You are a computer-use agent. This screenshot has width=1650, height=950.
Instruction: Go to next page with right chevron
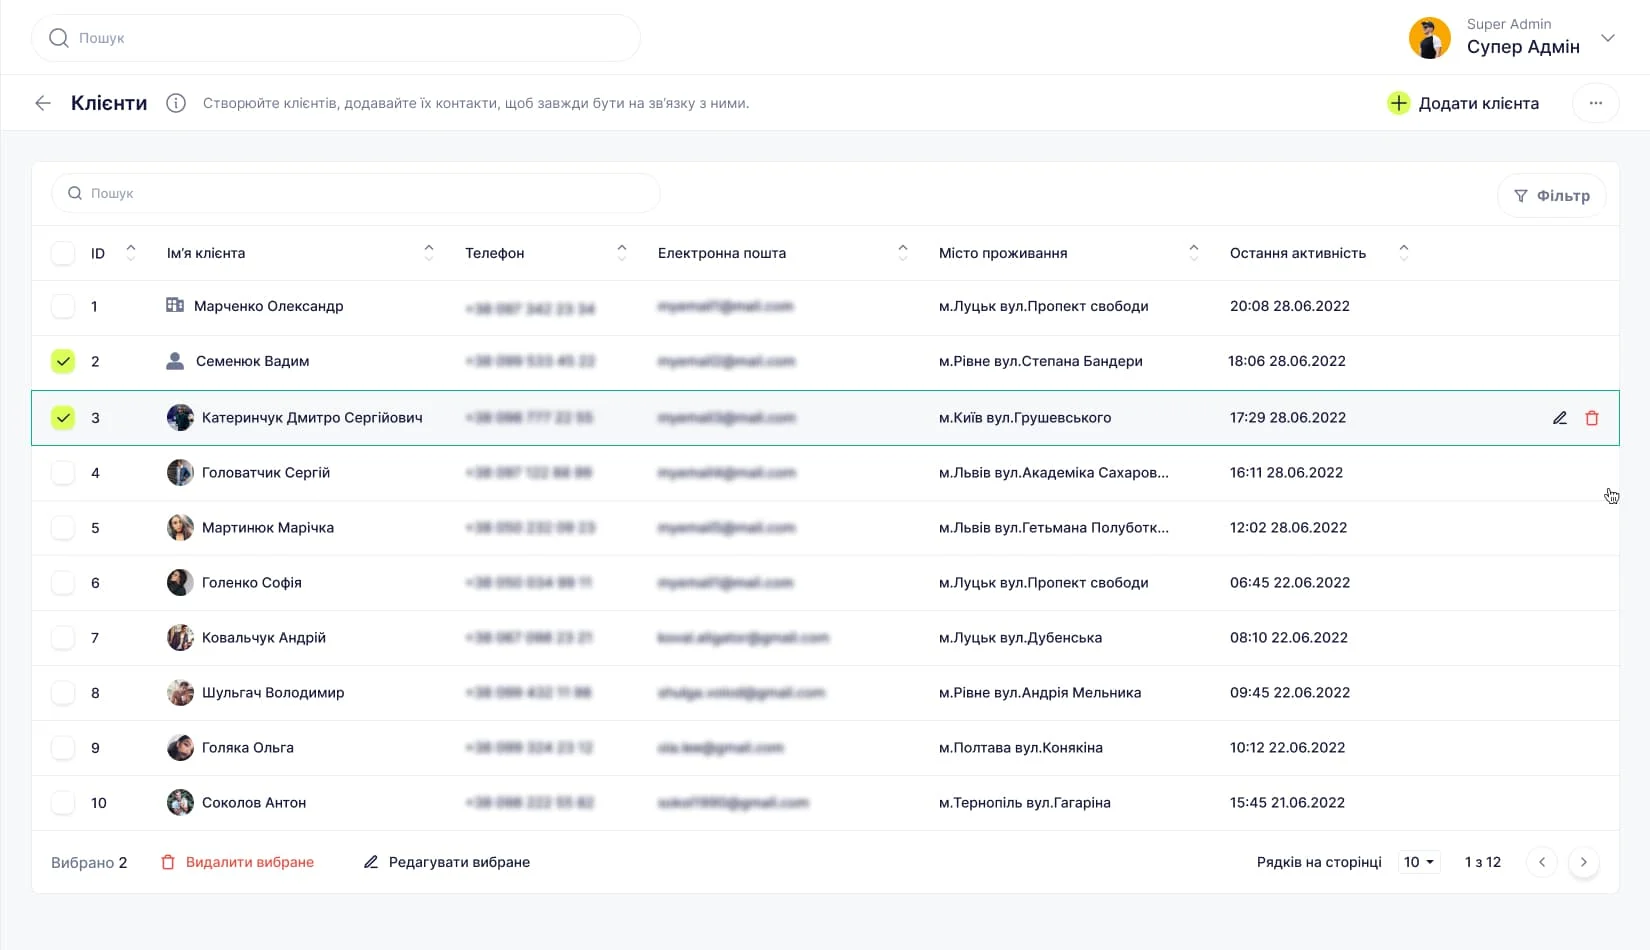pyautogui.click(x=1583, y=862)
